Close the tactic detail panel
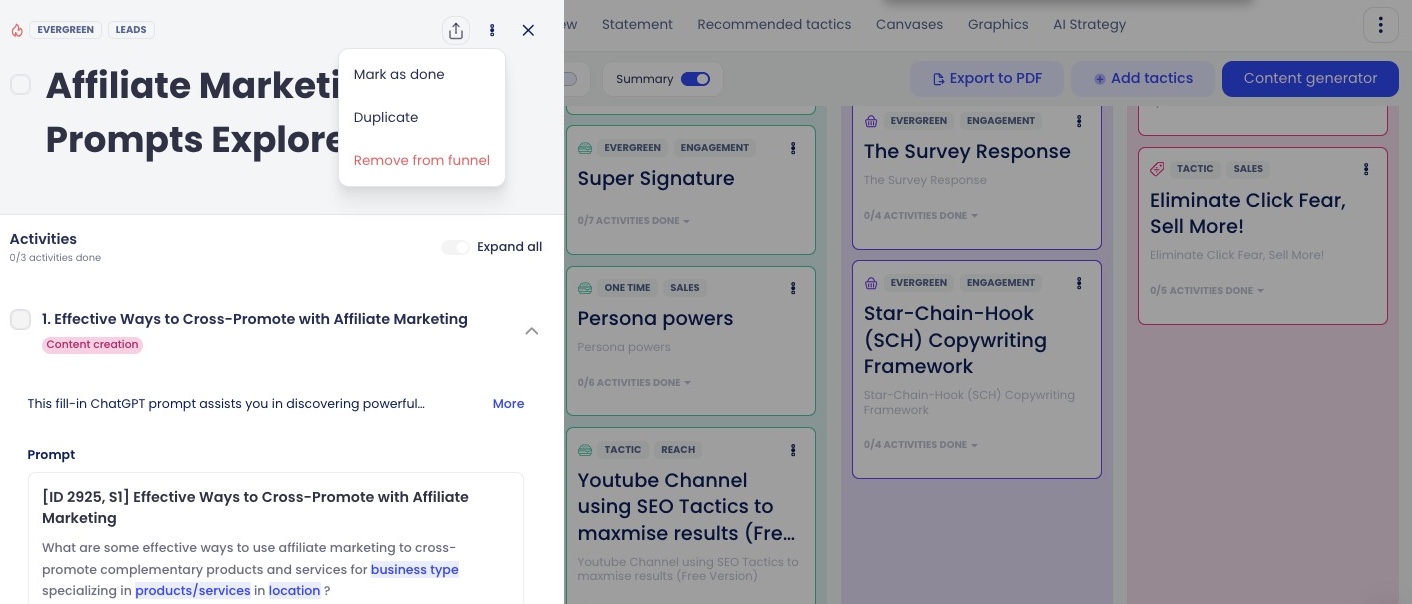The image size is (1412, 604). pos(528,31)
